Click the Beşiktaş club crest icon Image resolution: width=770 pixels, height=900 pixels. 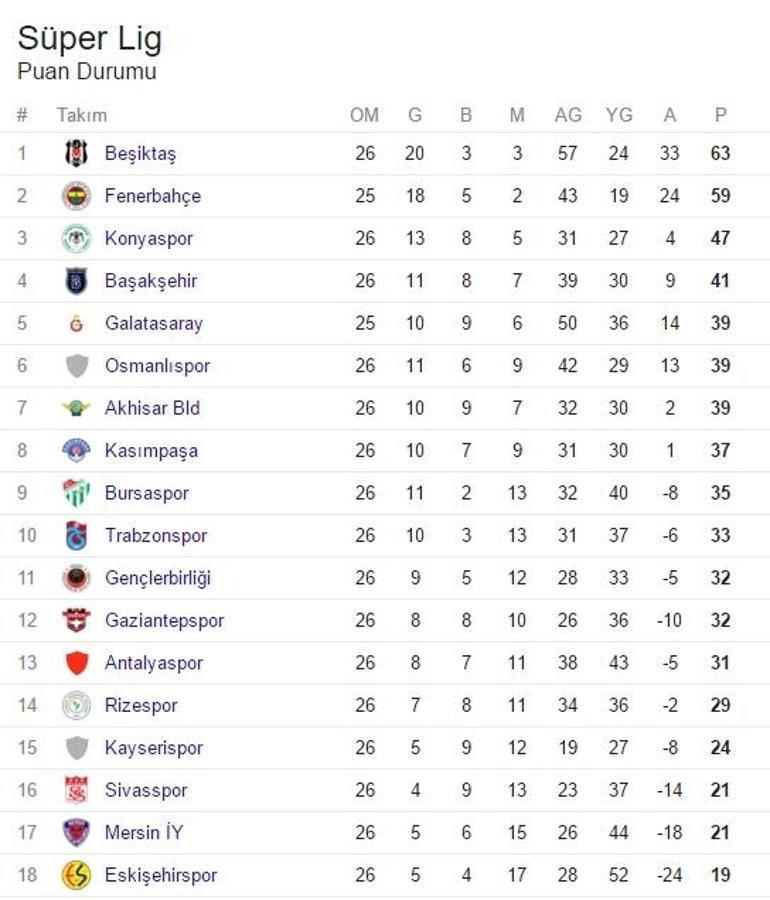[76, 153]
